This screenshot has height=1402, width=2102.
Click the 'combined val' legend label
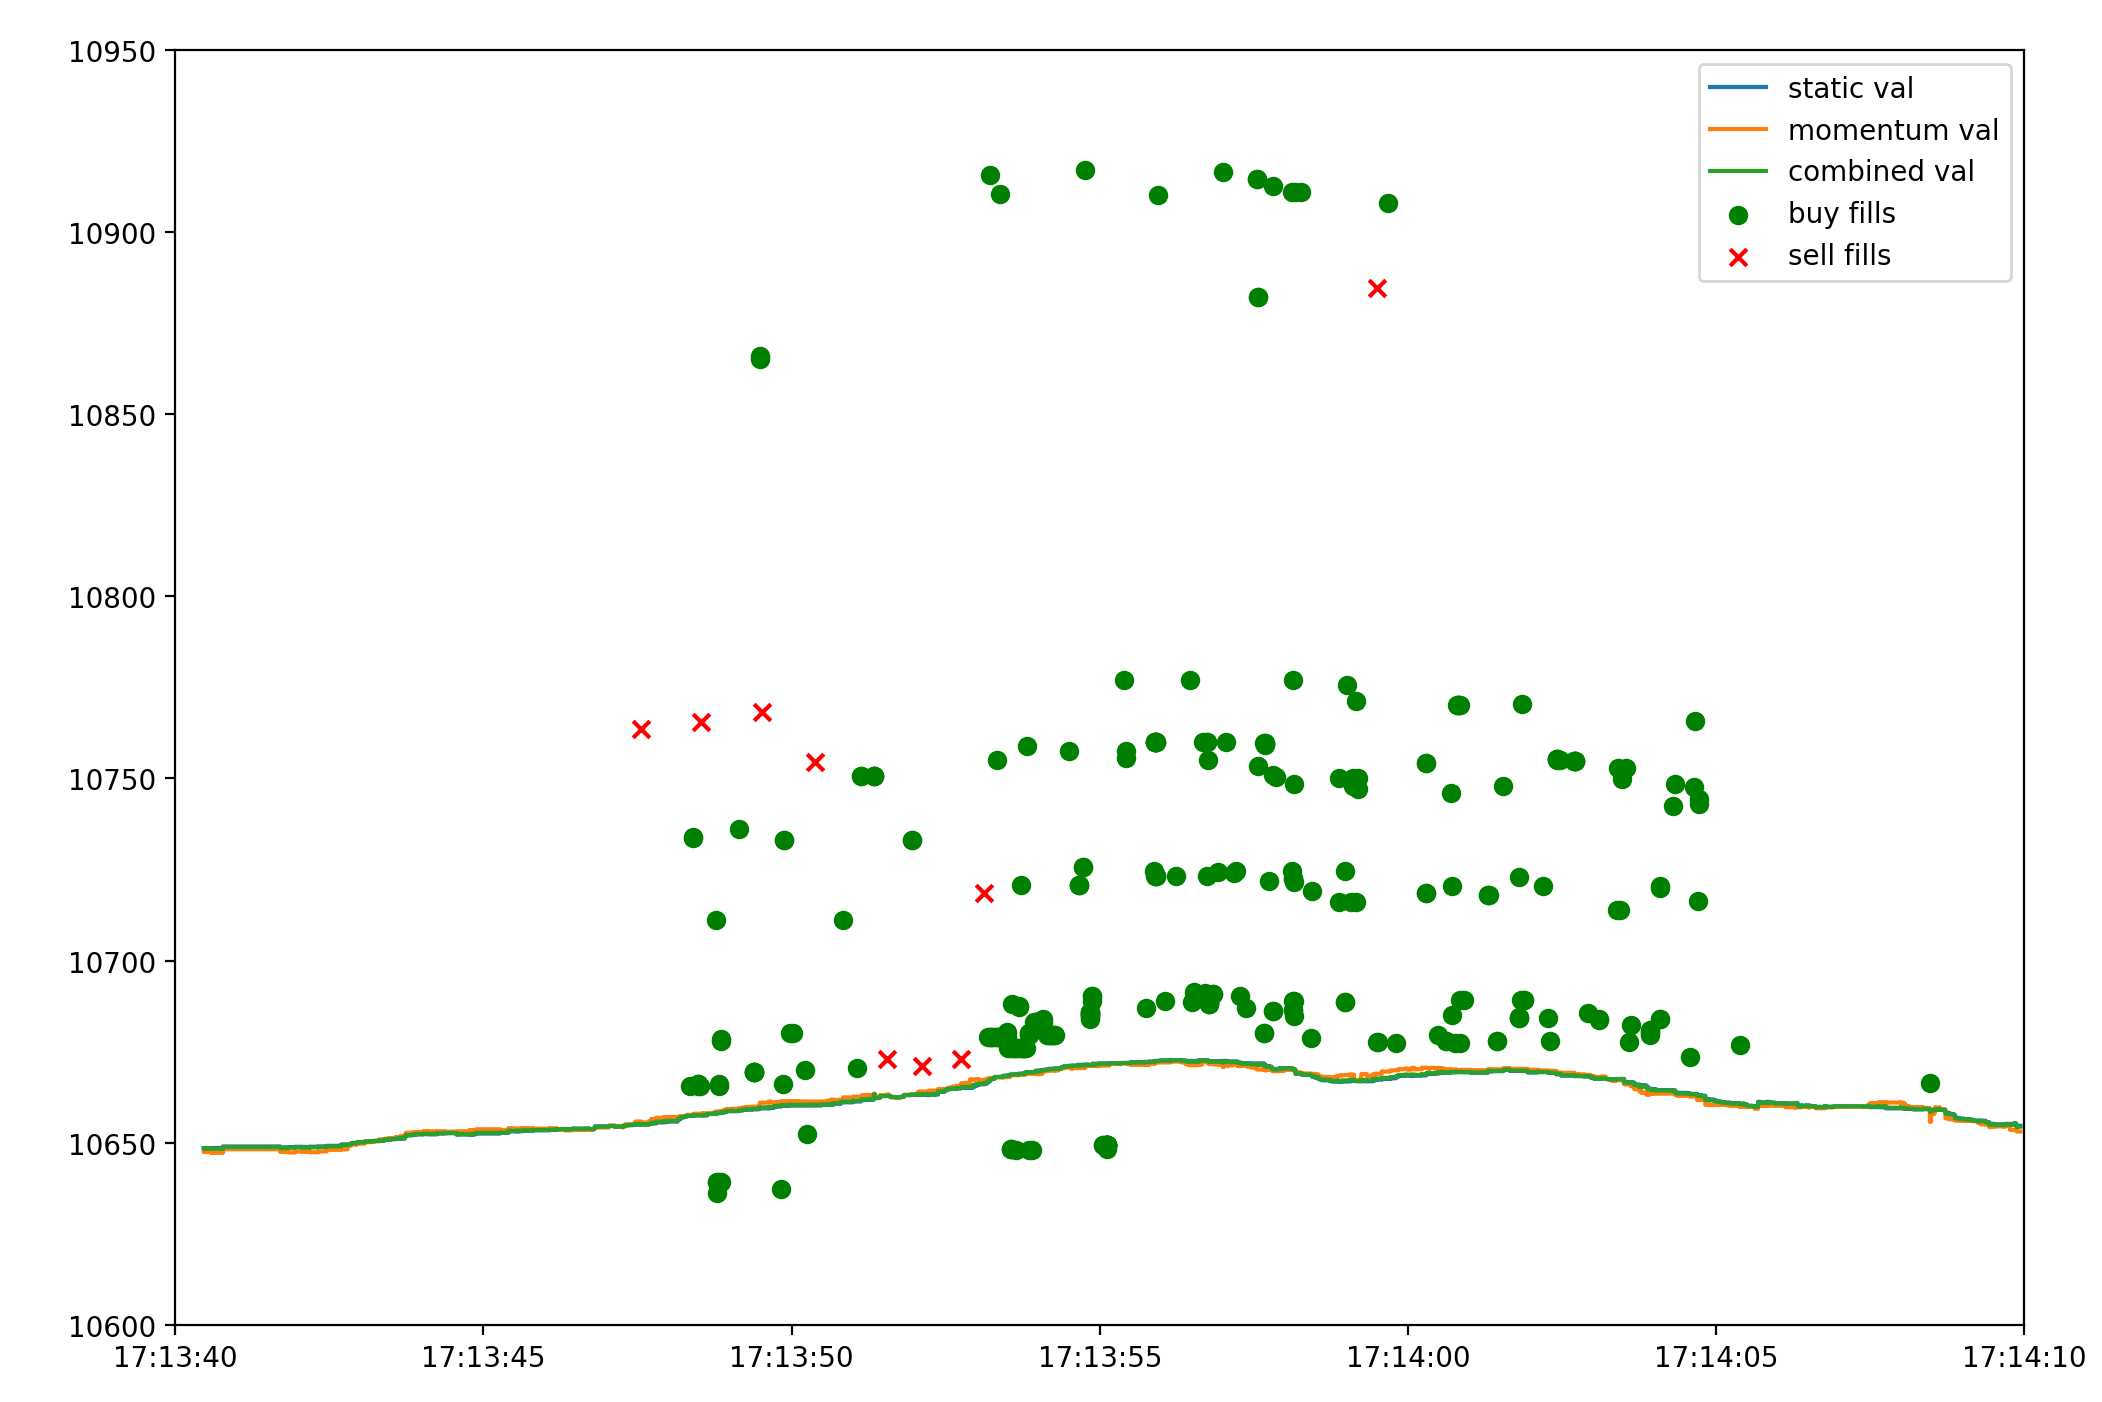coord(1881,171)
